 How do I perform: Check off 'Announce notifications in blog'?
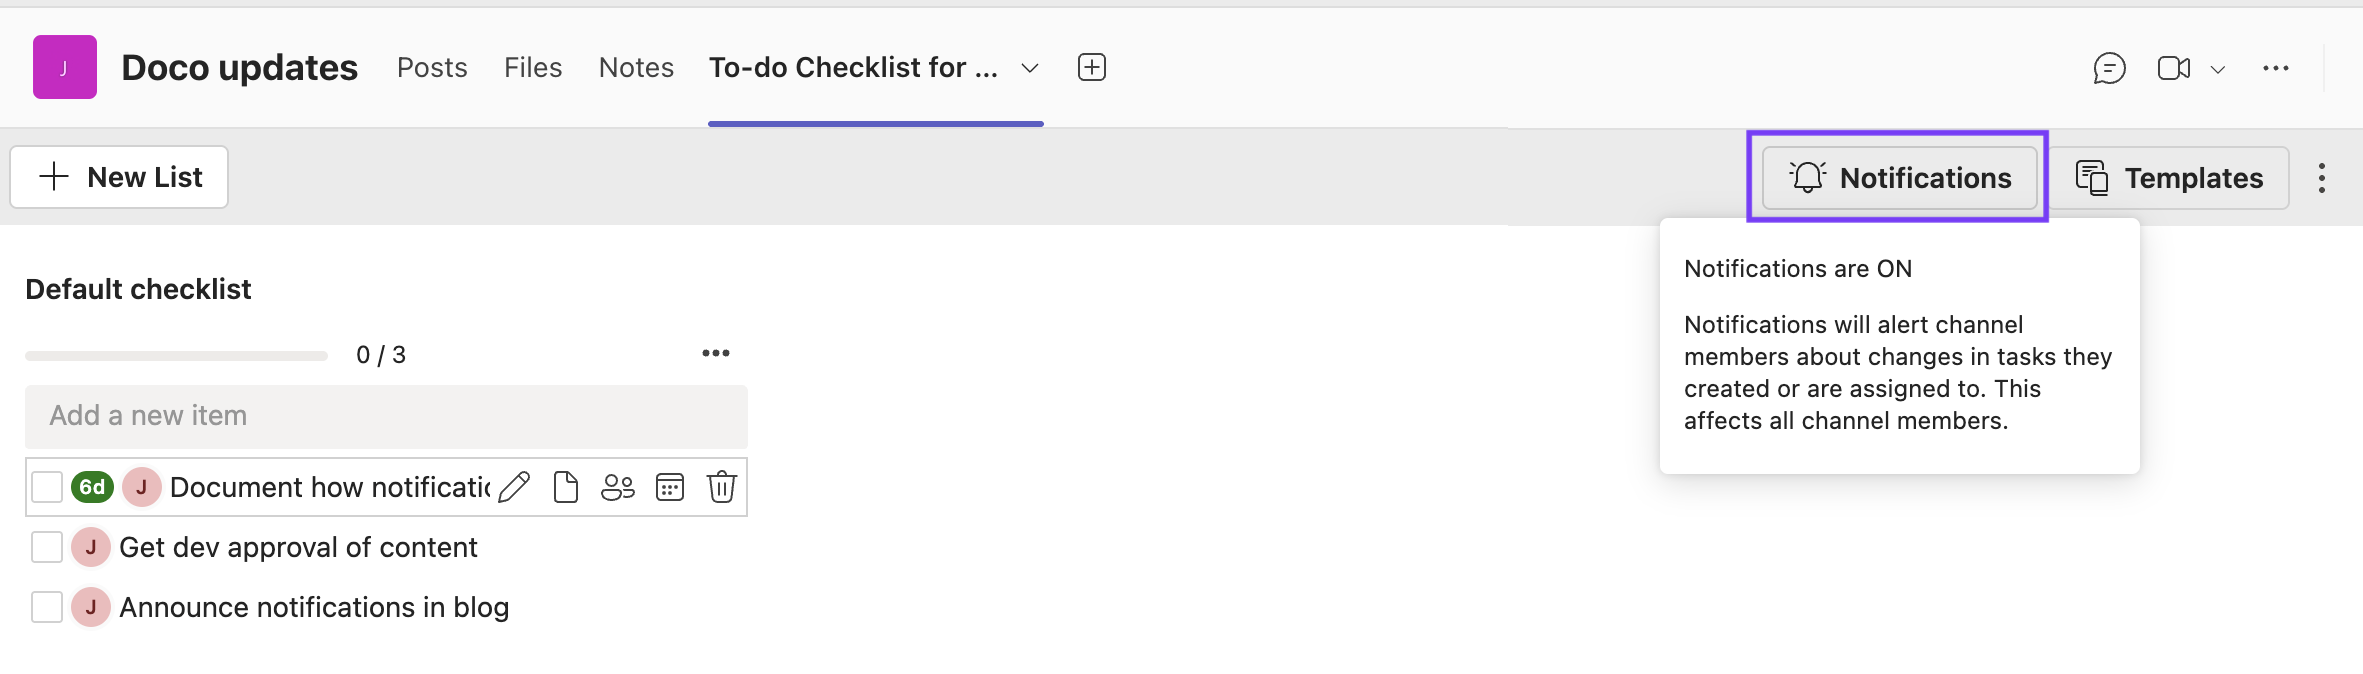pyautogui.click(x=46, y=607)
